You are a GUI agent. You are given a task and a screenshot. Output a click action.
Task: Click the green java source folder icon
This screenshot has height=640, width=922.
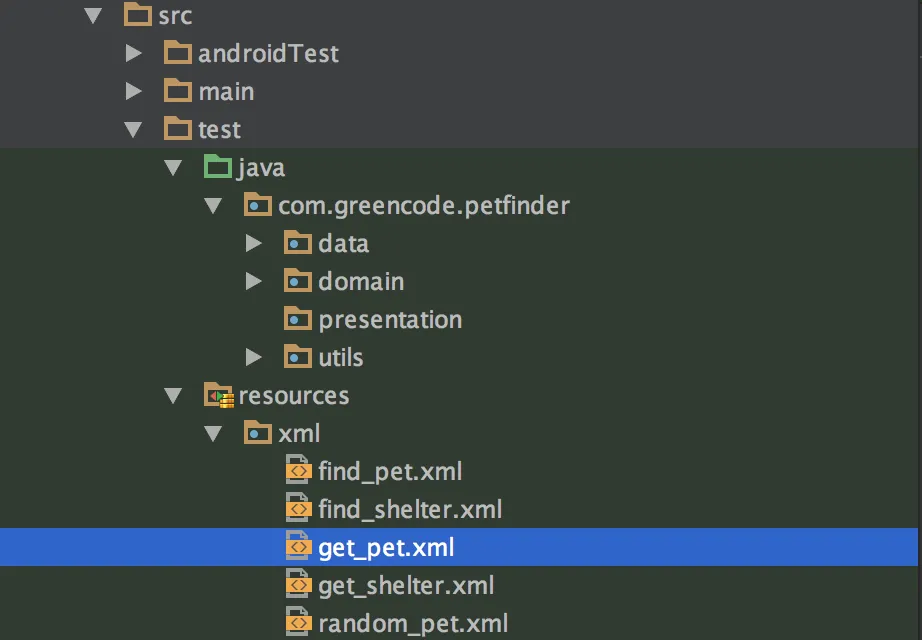[x=218, y=167]
